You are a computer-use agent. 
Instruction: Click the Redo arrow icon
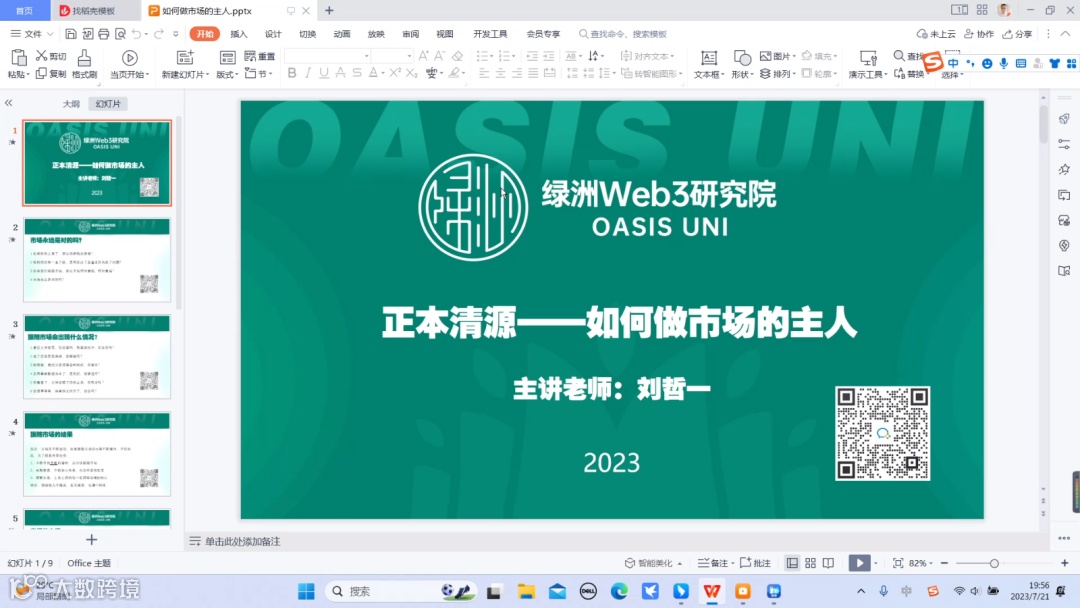pos(159,34)
